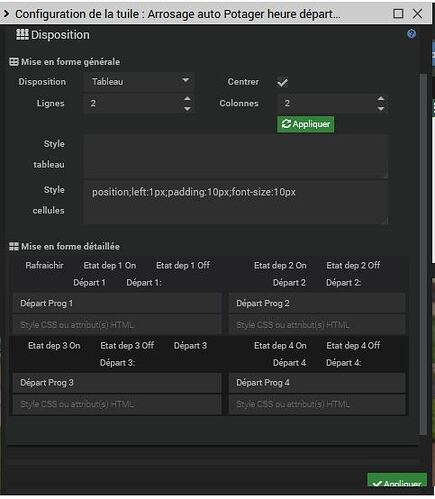This screenshot has width=435, height=499.
Task: Click the green Appliquer refresh button
Action: click(305, 124)
